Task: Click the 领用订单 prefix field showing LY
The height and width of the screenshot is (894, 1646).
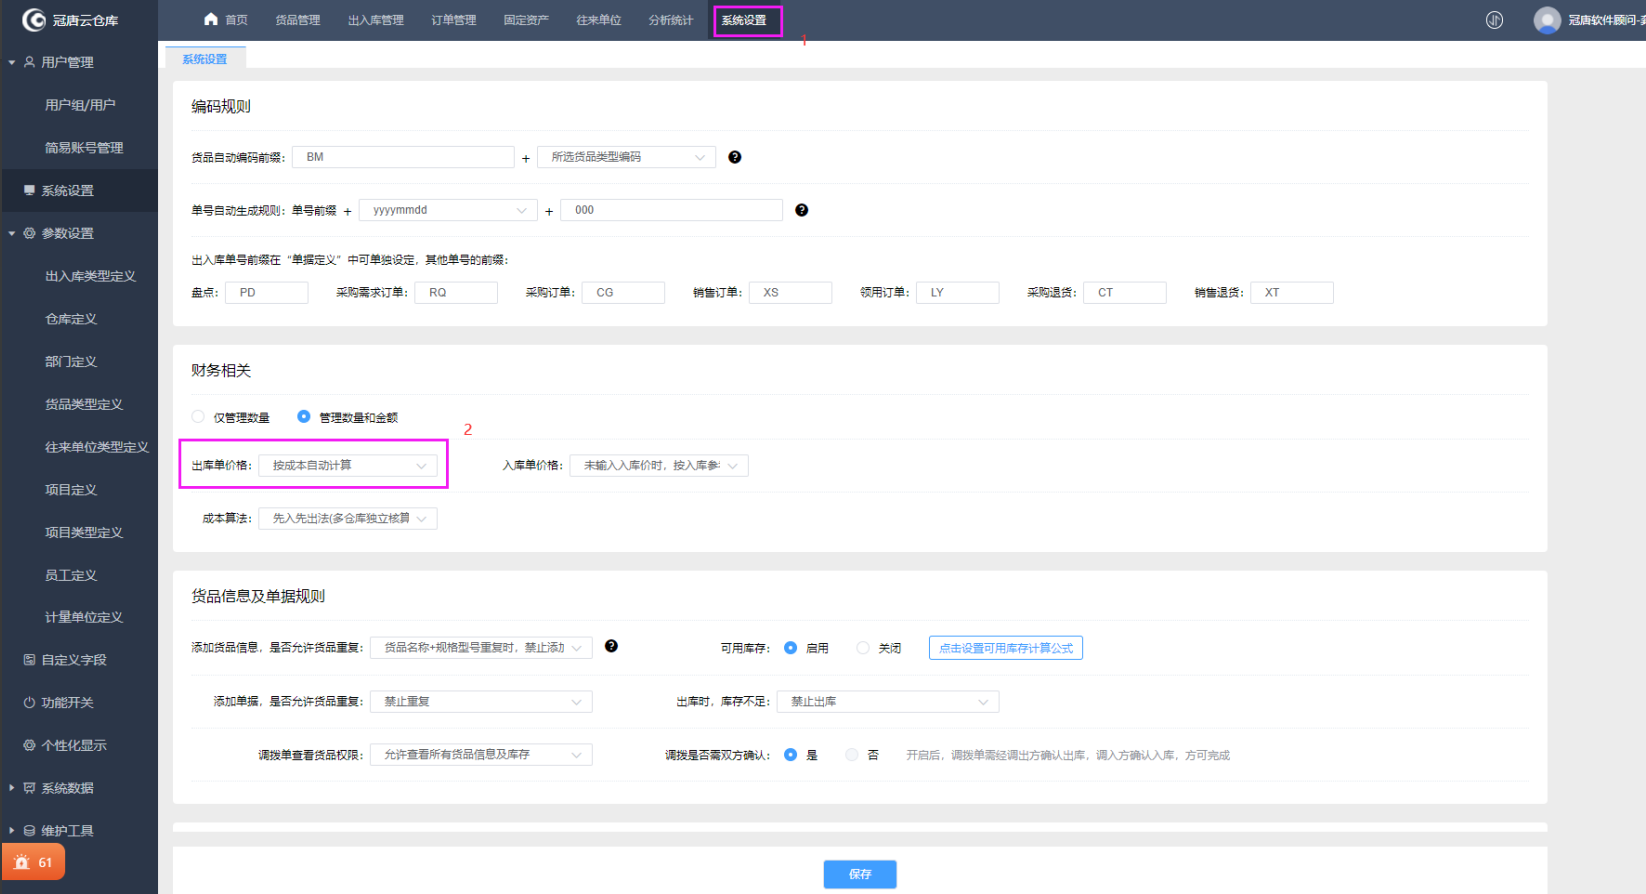Action: tap(957, 292)
